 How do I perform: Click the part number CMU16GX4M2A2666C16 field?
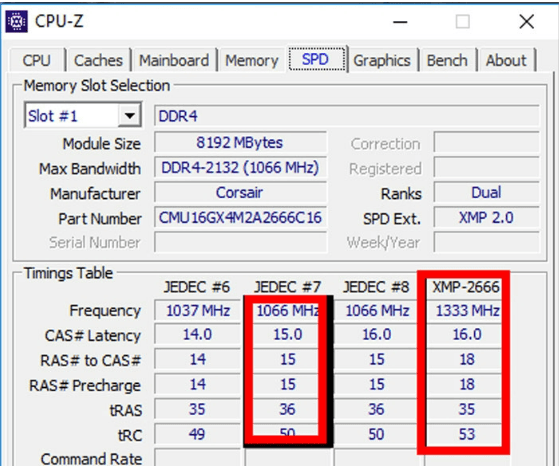coord(240,217)
